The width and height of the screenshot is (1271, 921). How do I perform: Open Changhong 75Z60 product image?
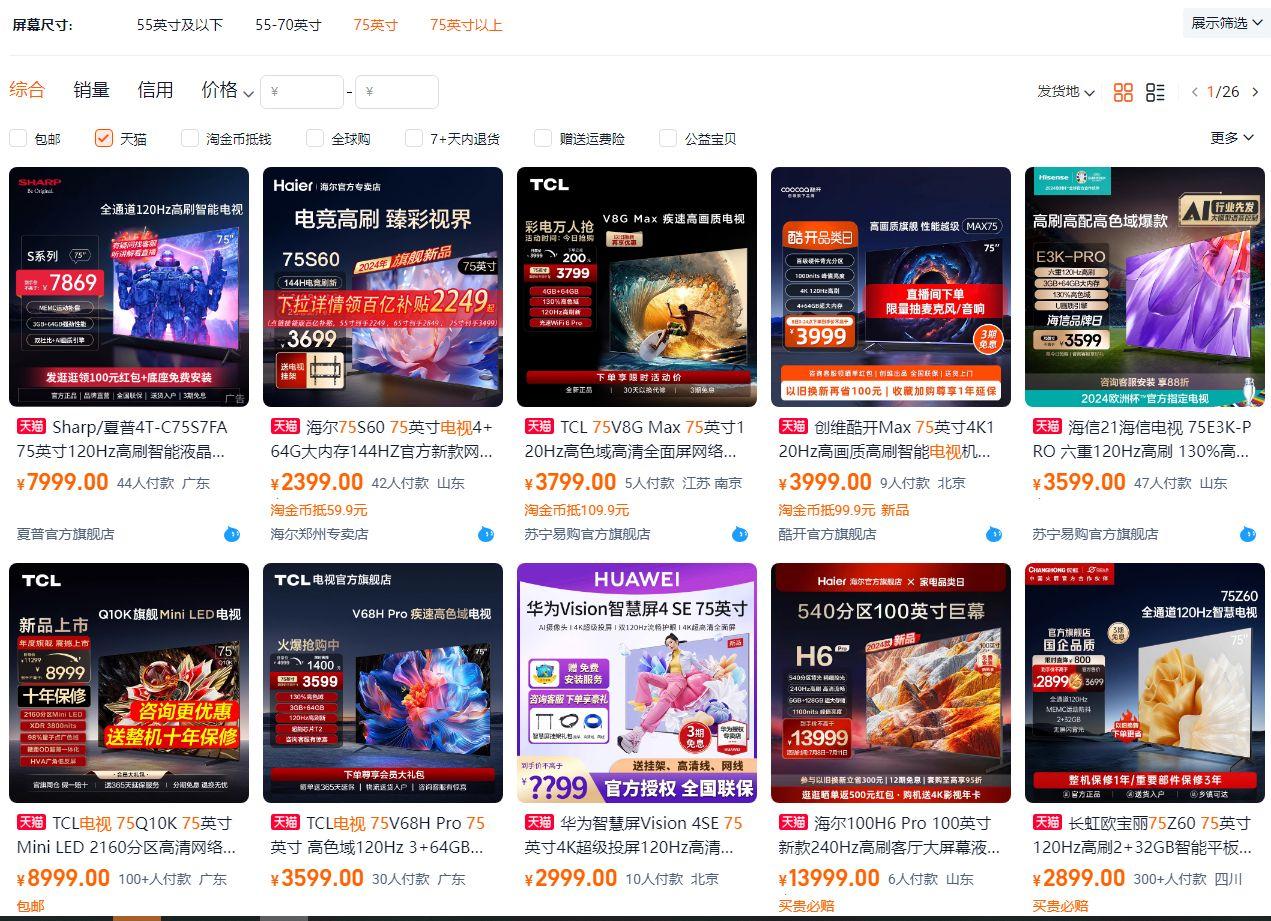(1145, 683)
